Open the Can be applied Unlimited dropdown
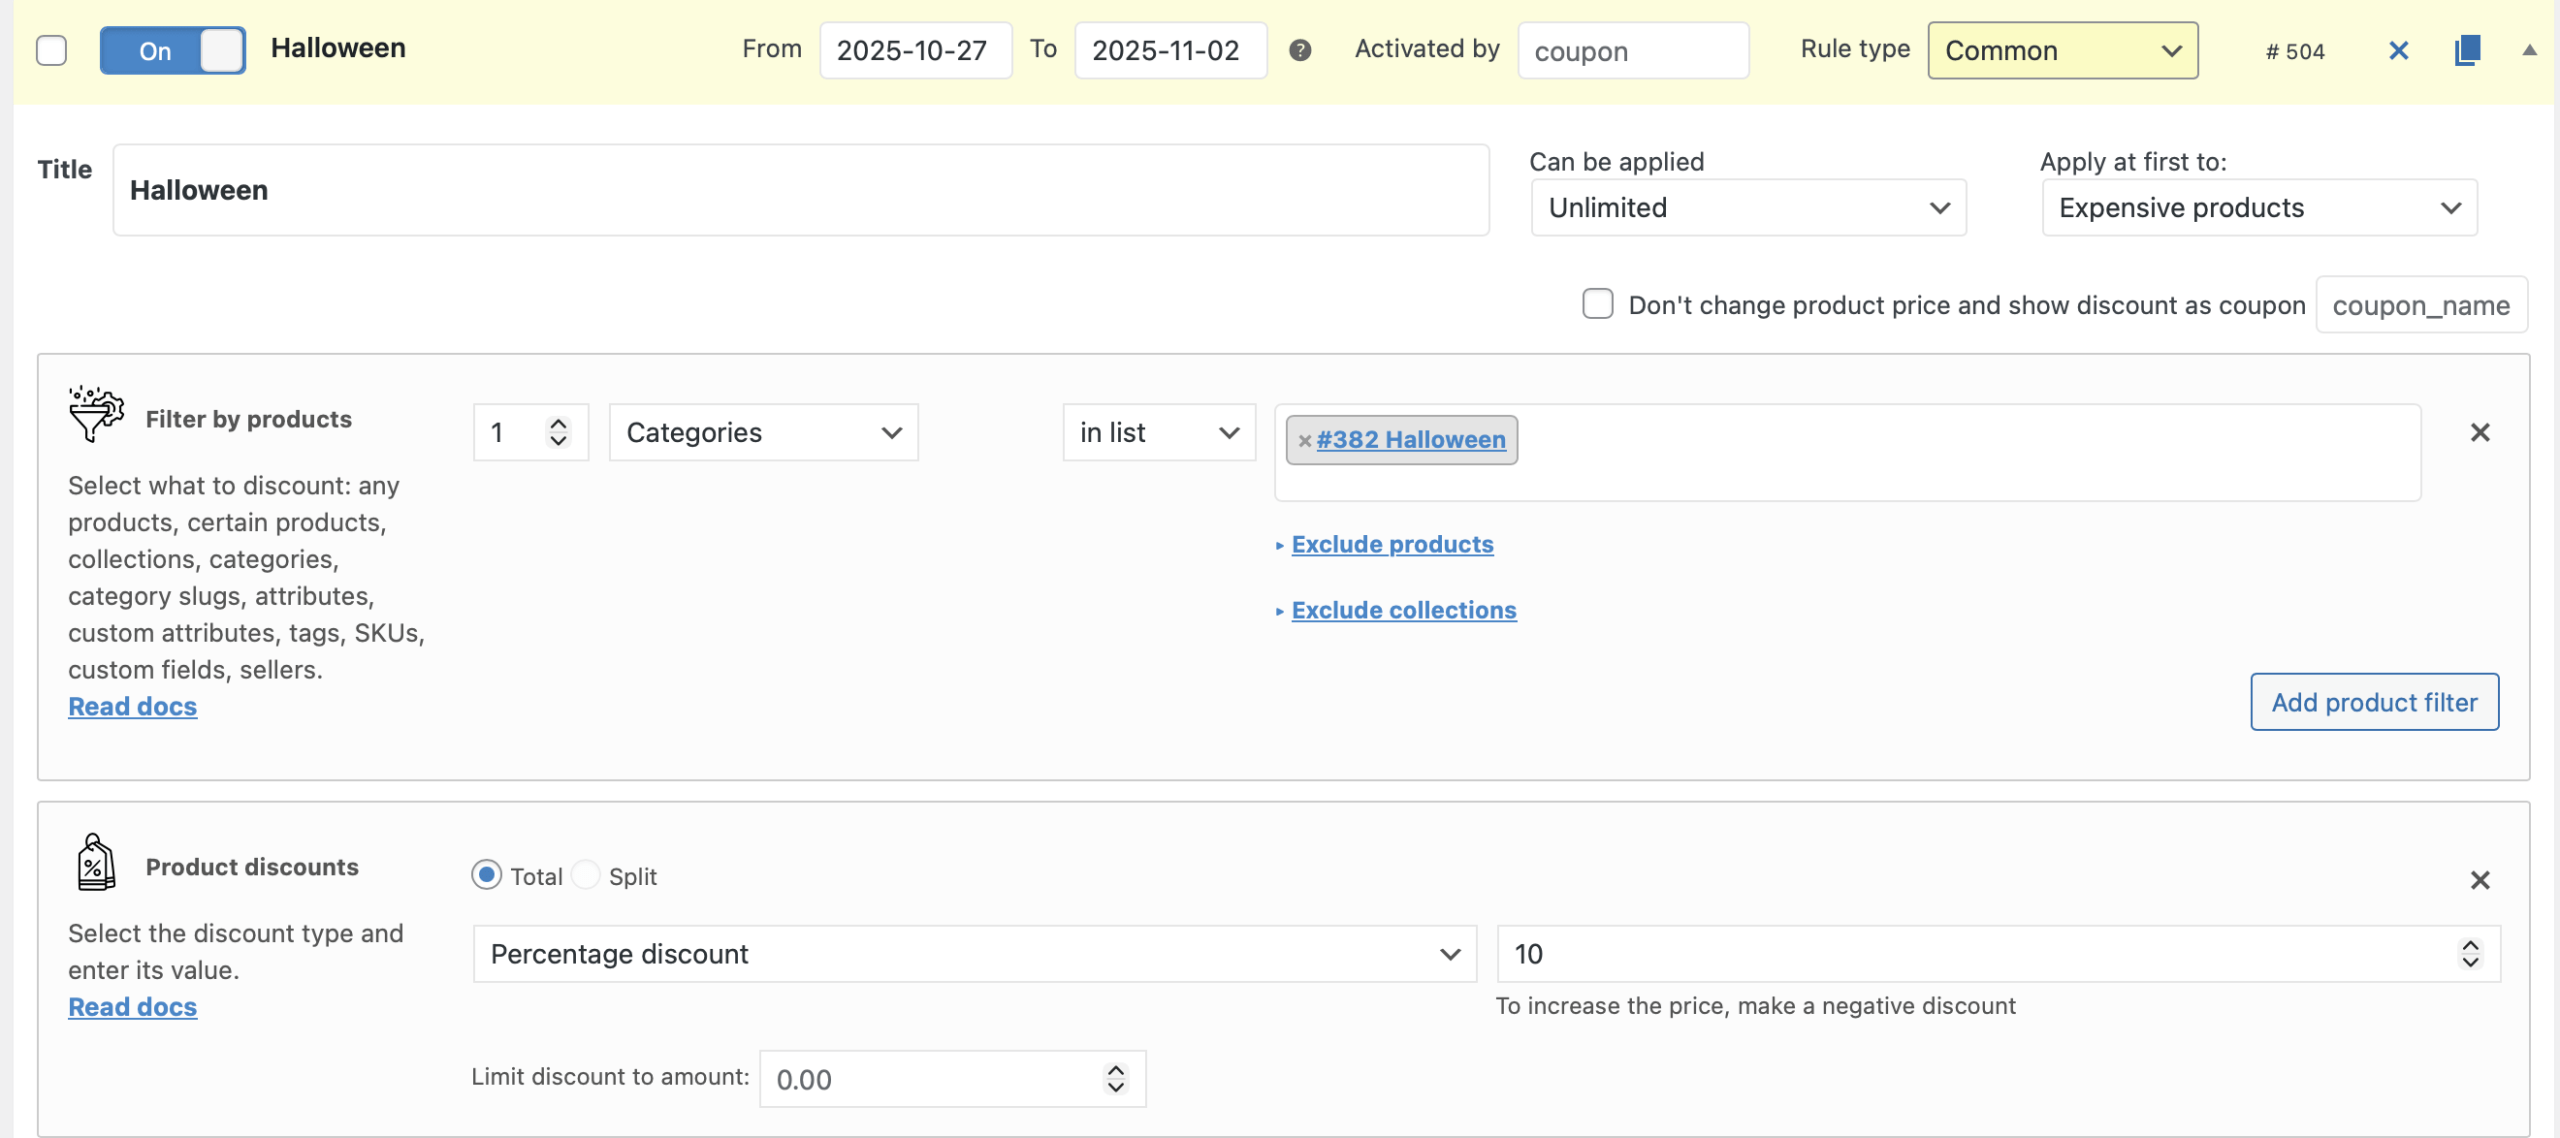2560x1138 pixels. pyautogui.click(x=1747, y=208)
